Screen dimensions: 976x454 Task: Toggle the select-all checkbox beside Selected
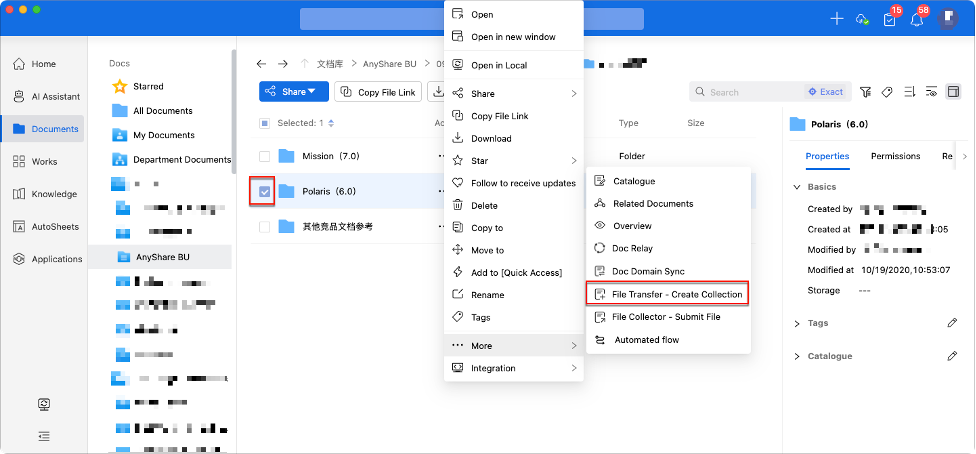264,124
